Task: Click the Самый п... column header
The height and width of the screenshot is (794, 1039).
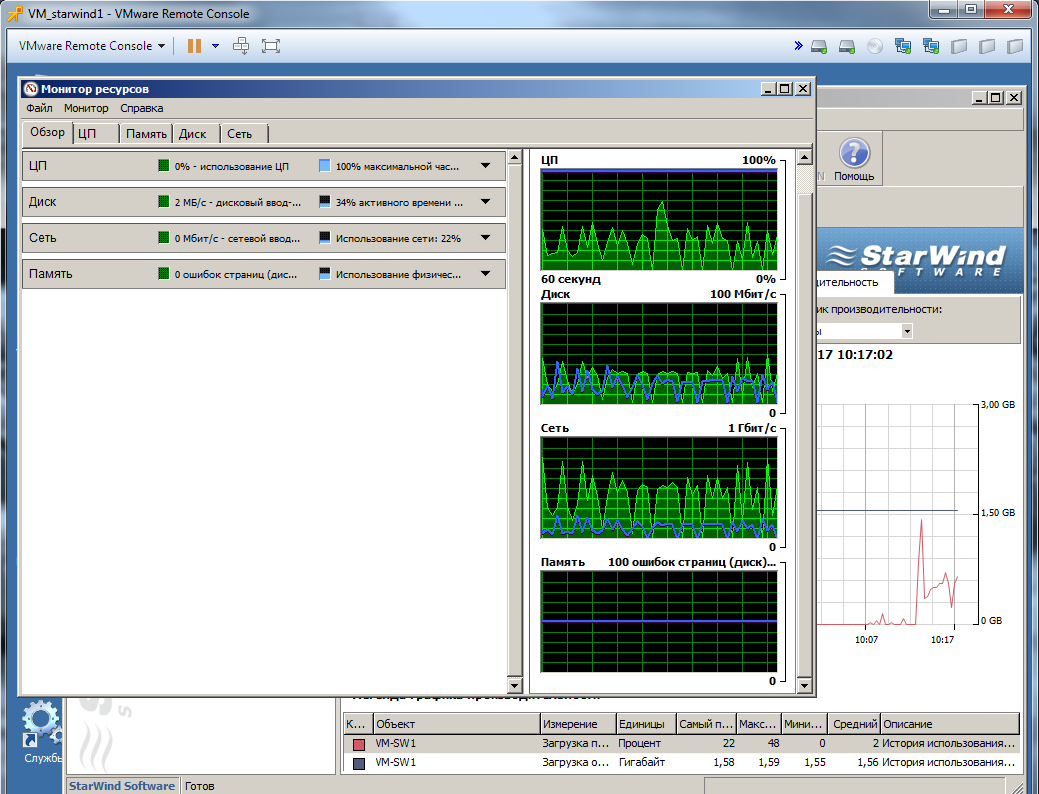Action: point(706,724)
